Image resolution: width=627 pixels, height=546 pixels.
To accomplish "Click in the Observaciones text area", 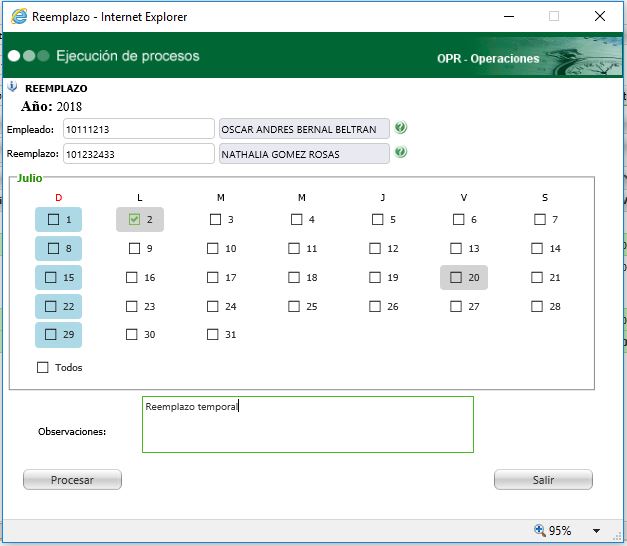I will (308, 424).
